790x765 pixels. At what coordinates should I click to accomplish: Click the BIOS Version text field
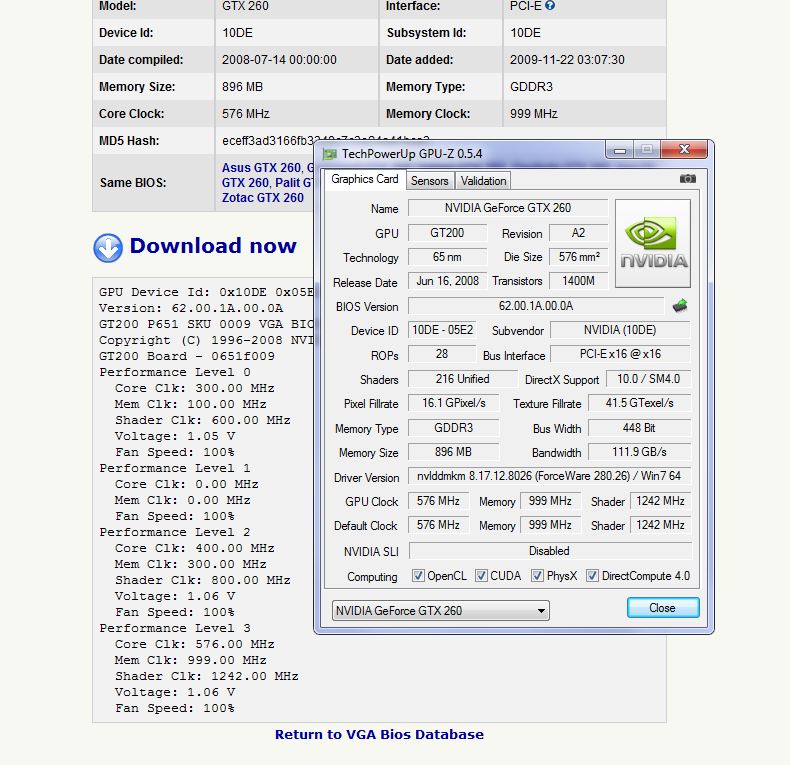pos(535,306)
